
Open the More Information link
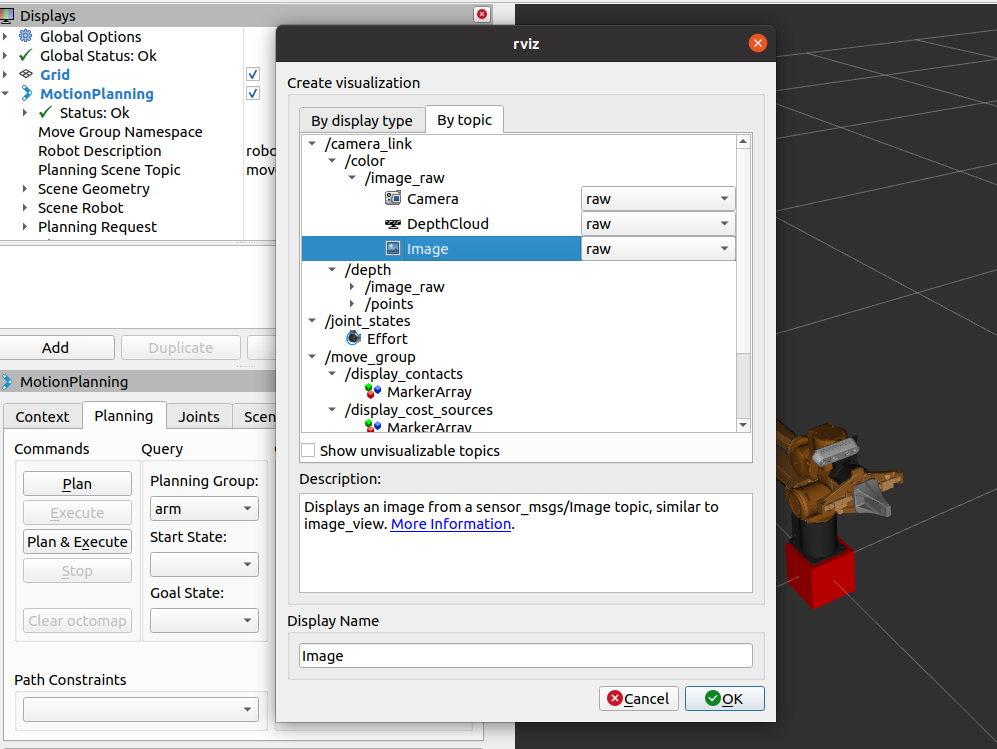tap(451, 524)
